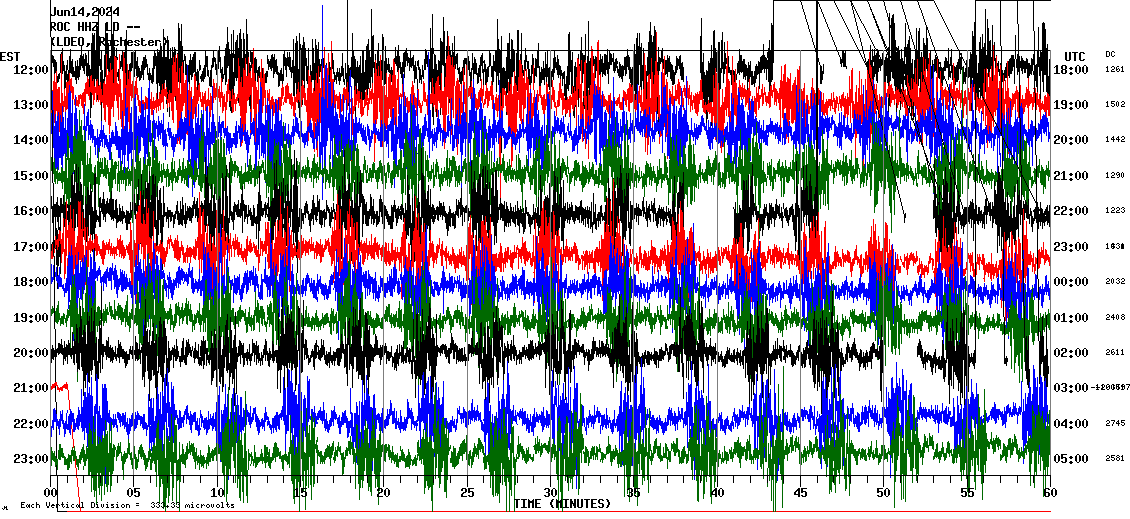Click the EST timezone header
The width and height of the screenshot is (1130, 519).
tap(10, 56)
